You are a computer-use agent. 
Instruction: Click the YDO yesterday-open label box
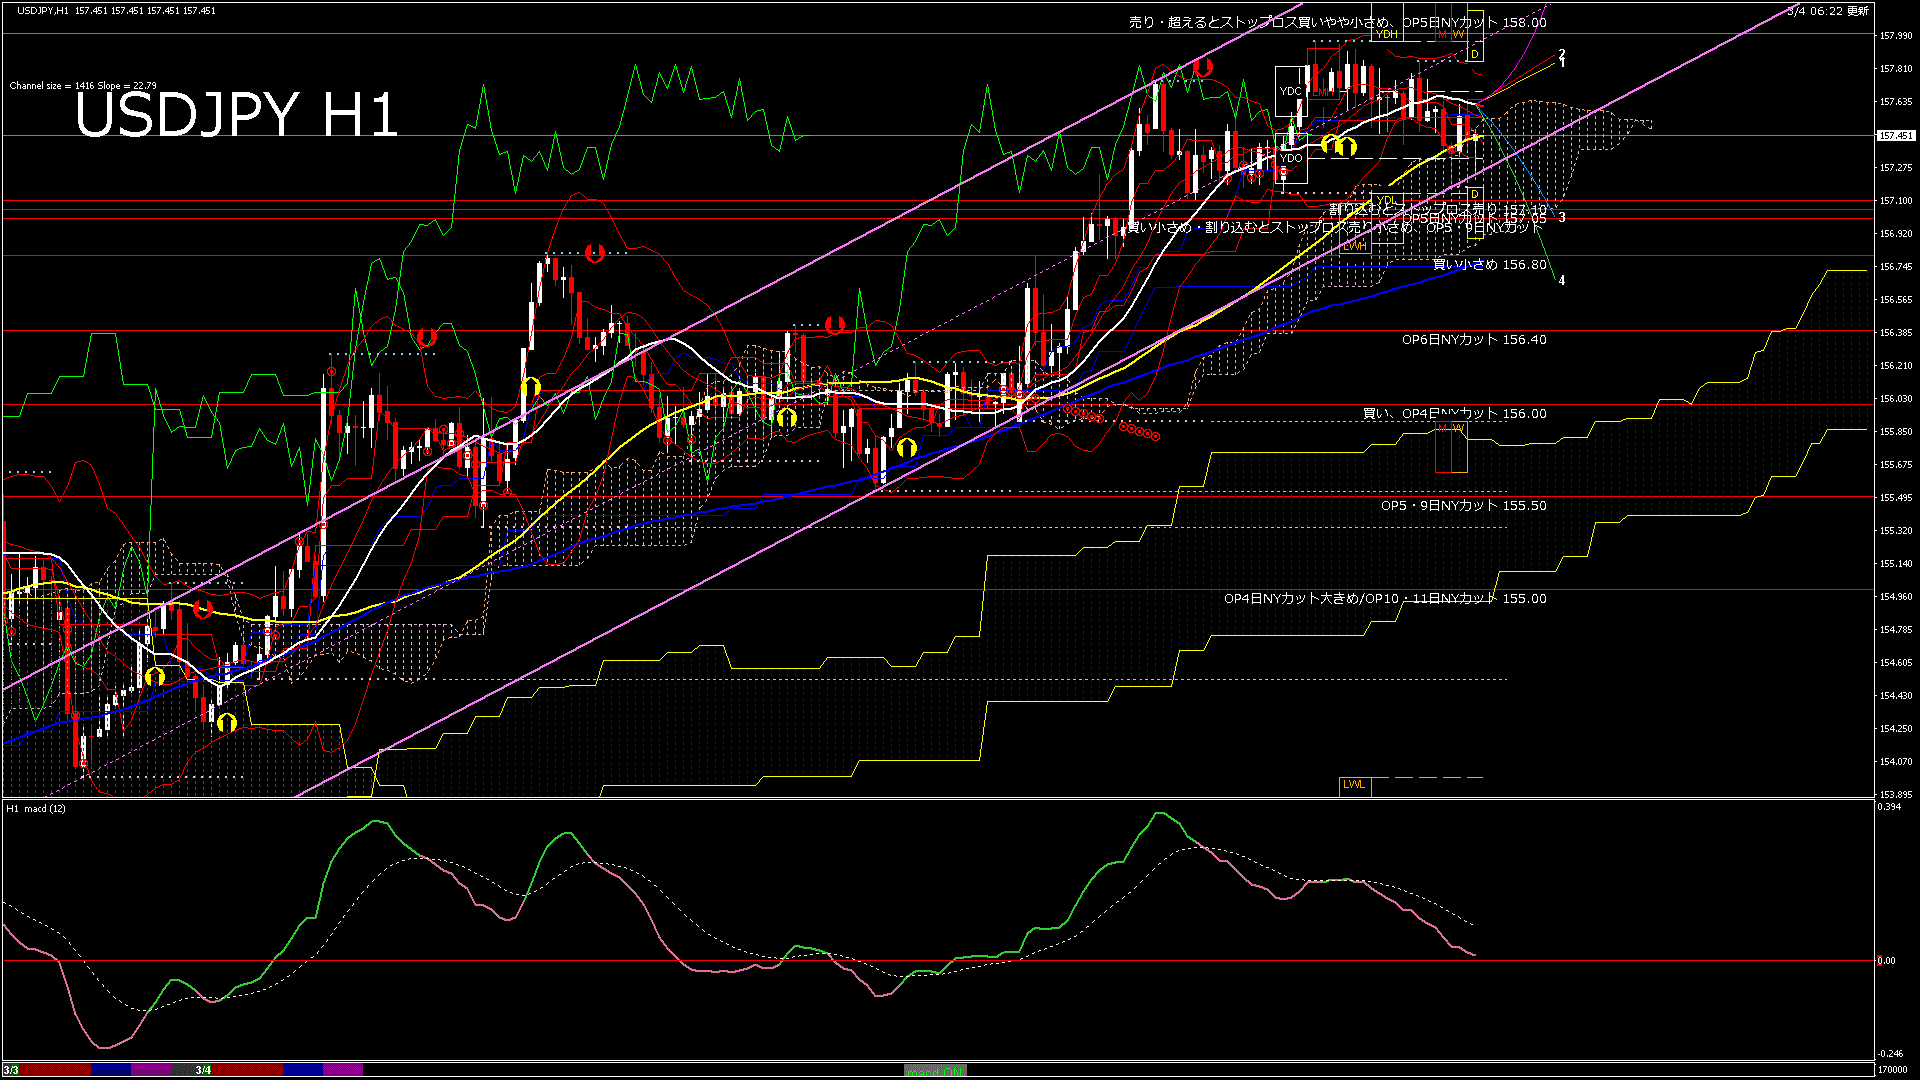(1291, 158)
